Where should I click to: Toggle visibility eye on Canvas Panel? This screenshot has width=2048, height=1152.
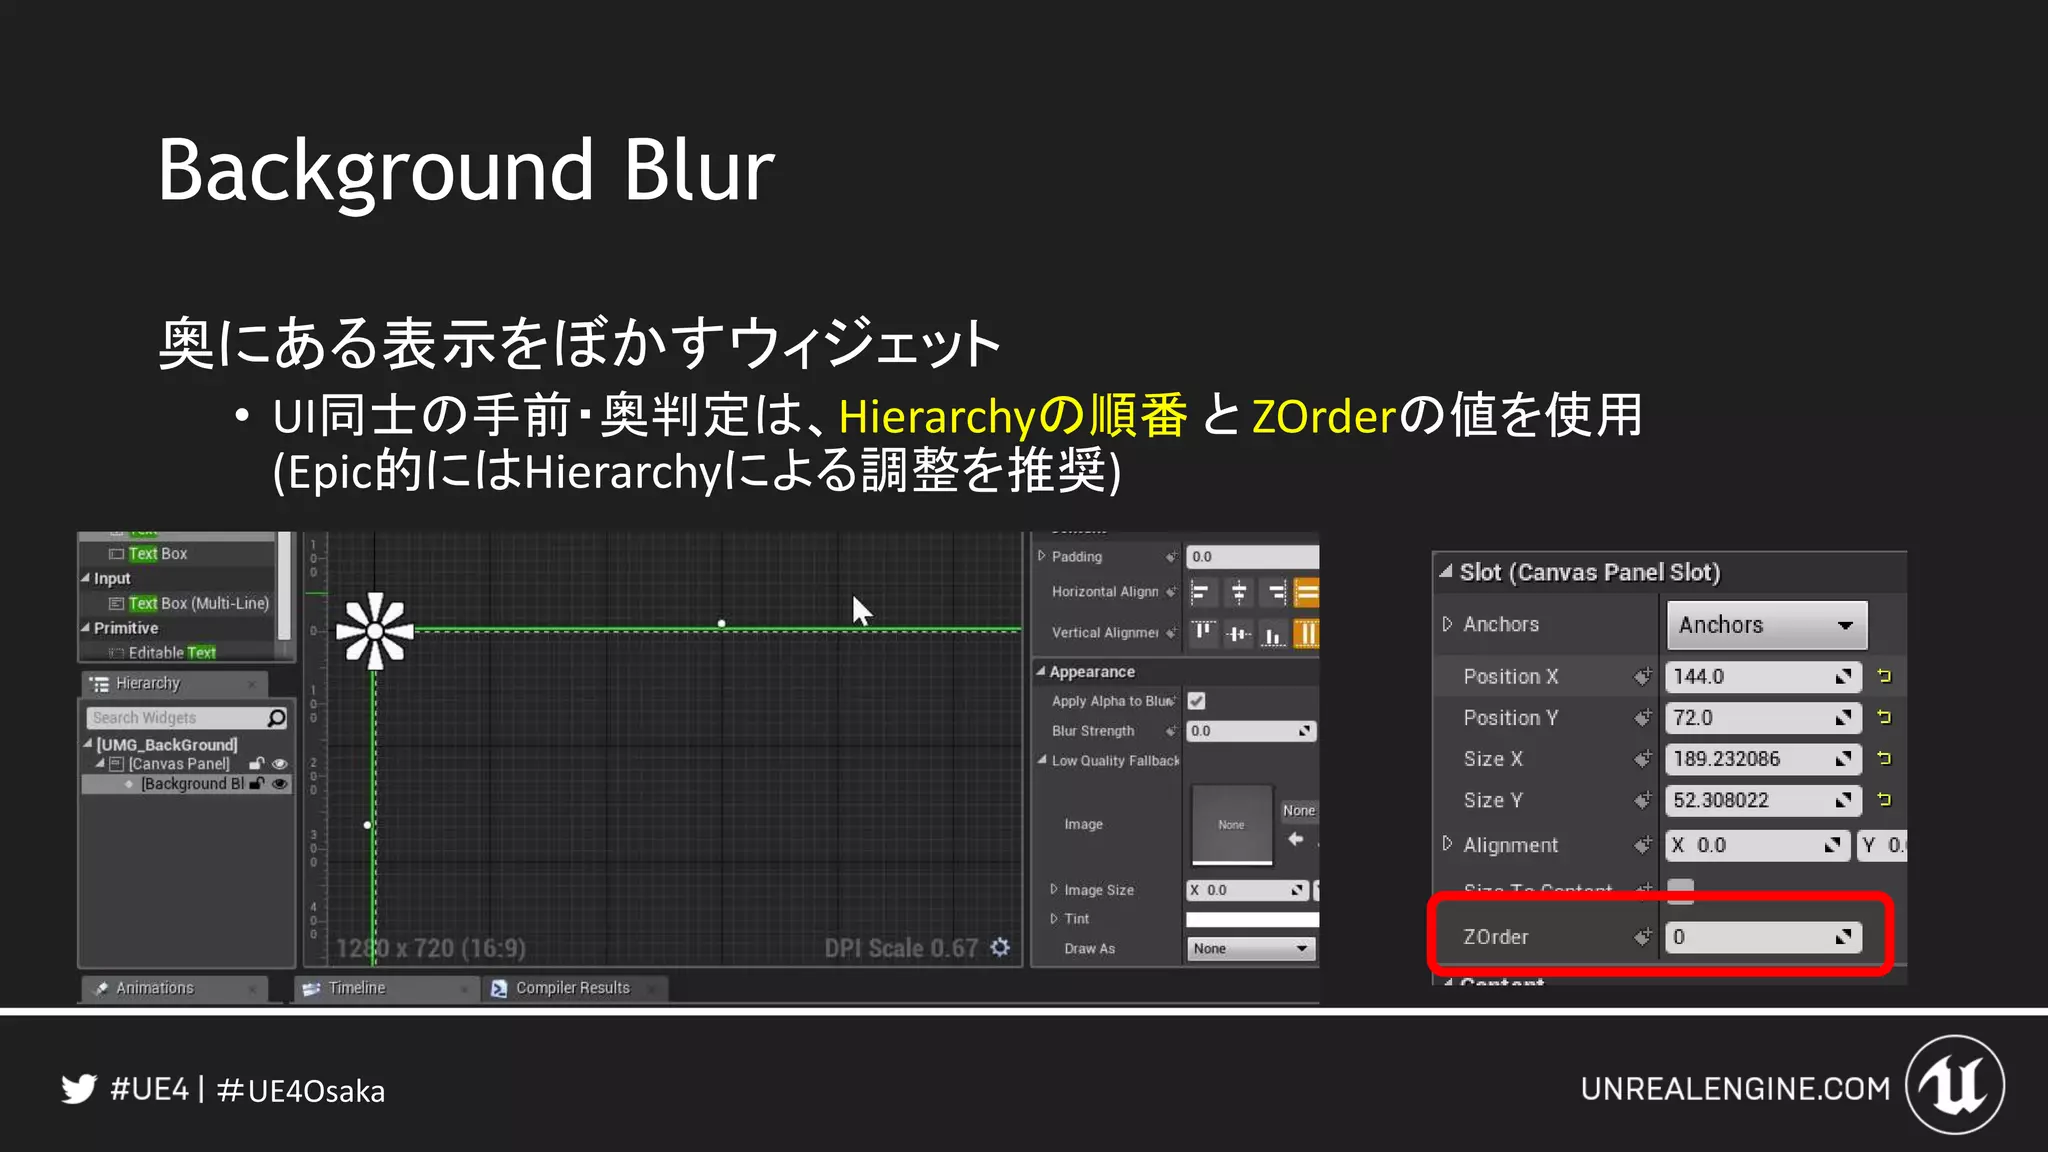click(x=280, y=763)
